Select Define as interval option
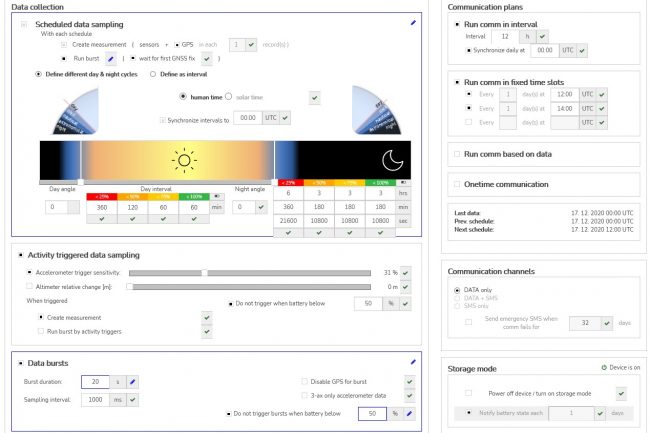 click(152, 74)
